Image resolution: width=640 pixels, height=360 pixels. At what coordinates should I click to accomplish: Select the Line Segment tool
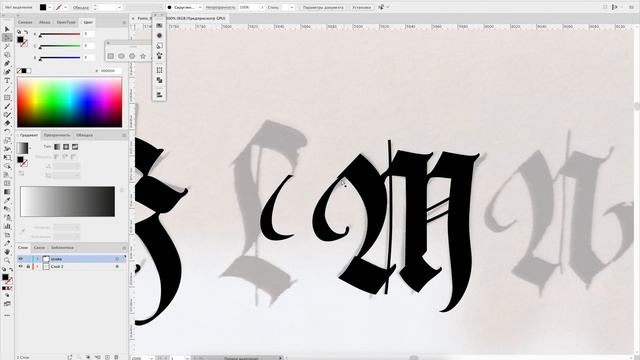(7, 89)
